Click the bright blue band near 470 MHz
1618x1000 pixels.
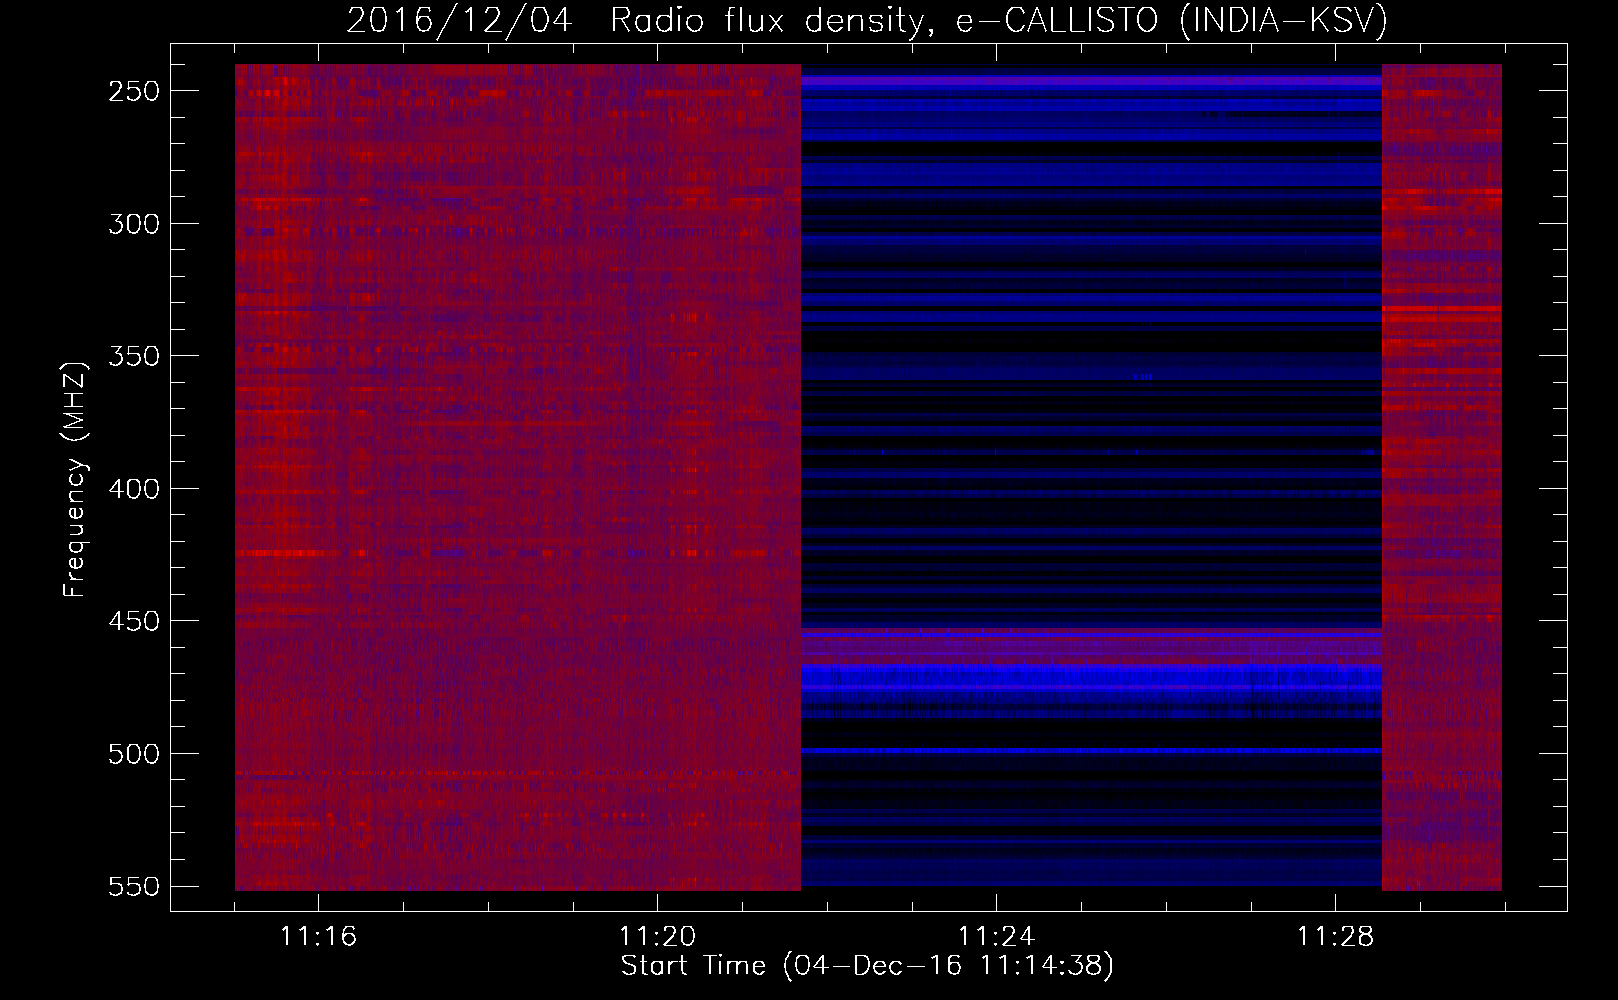[1091, 677]
